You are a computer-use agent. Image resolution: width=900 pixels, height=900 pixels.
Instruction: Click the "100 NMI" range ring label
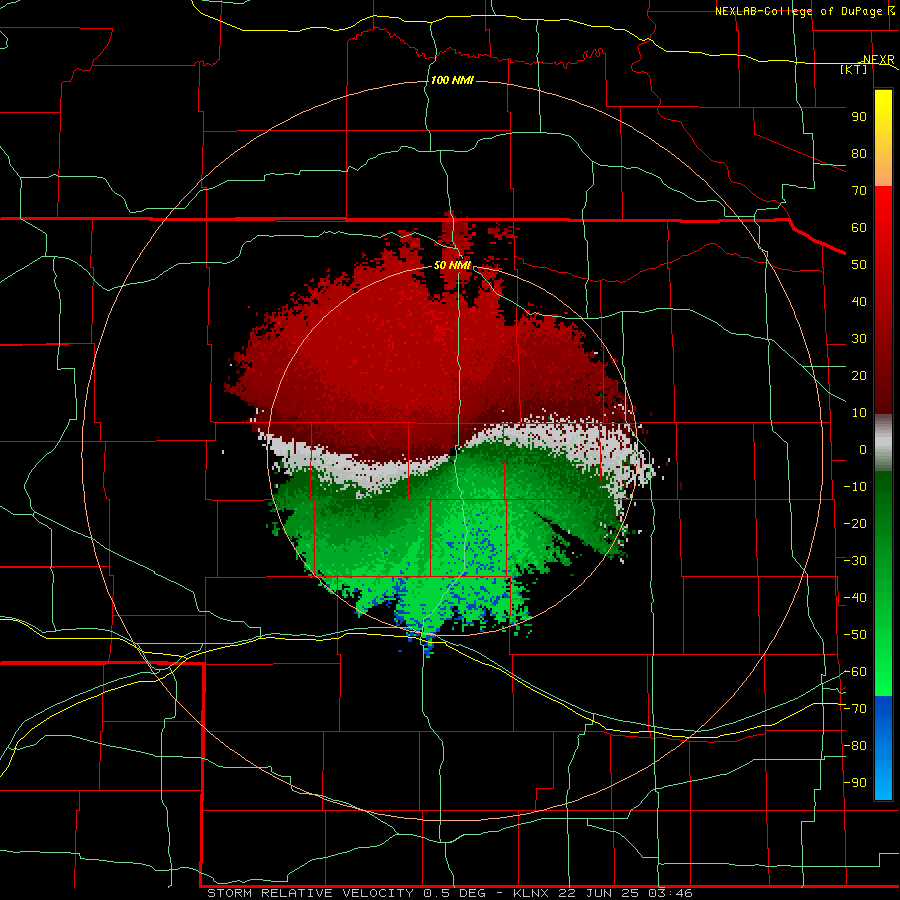(452, 80)
